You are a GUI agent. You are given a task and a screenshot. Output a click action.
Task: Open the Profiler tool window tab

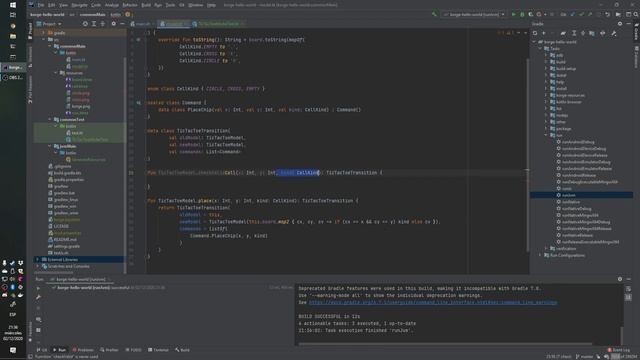(109, 350)
